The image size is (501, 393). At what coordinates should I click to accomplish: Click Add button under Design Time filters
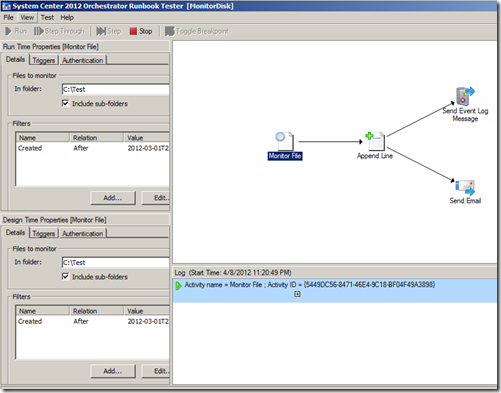click(113, 371)
